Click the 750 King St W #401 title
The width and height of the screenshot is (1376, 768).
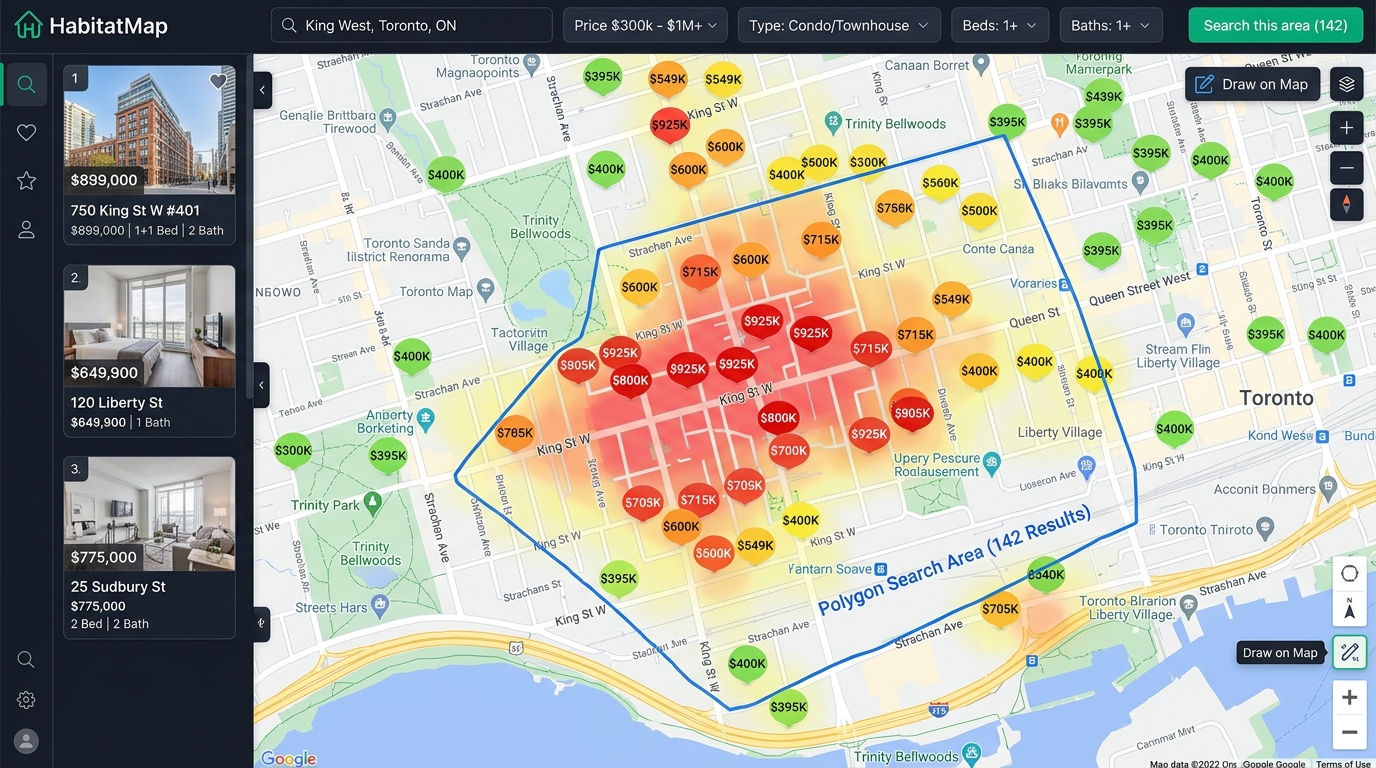(135, 210)
